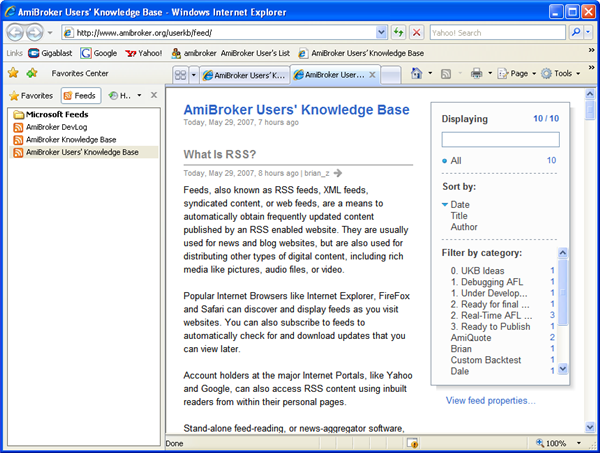The width and height of the screenshot is (600, 453).
Task: Click the Stop loading icon
Action: pyautogui.click(x=416, y=32)
